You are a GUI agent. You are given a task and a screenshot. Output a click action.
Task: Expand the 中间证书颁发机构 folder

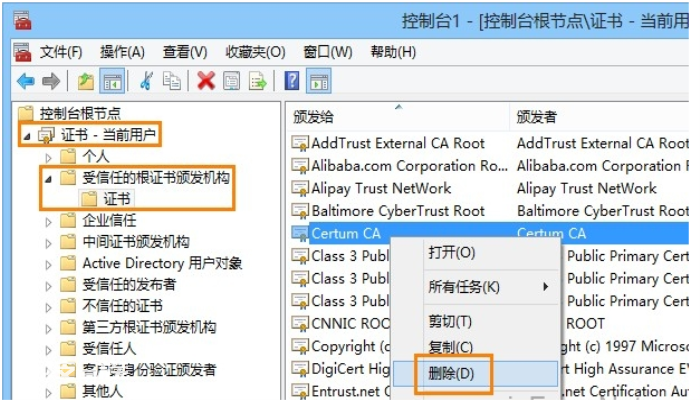(49, 243)
